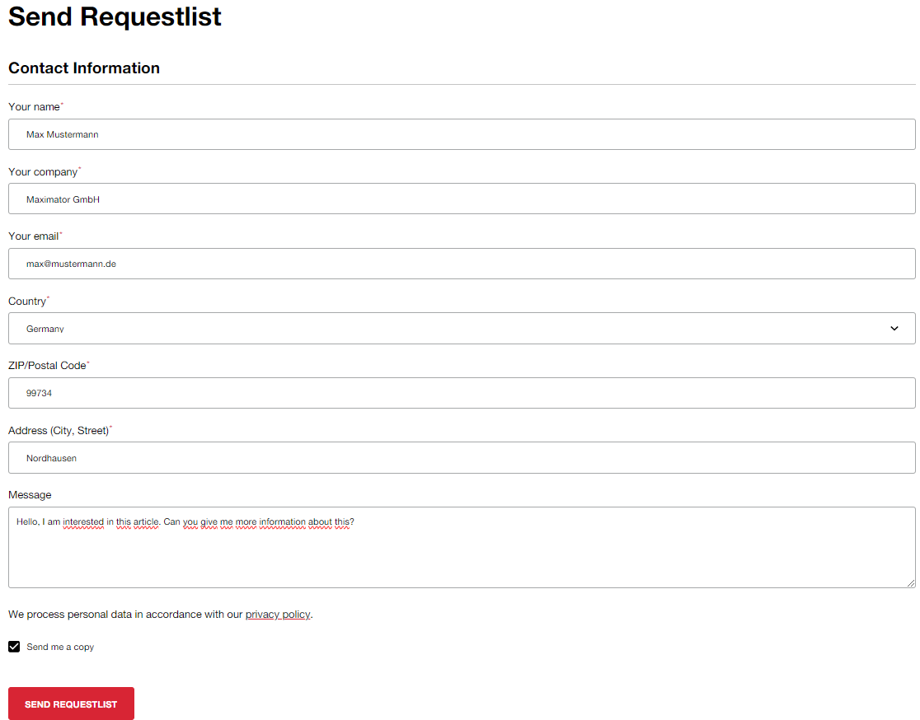Toggle the Send me a copy checkbox
The width and height of the screenshot is (920, 720).
click(x=14, y=647)
